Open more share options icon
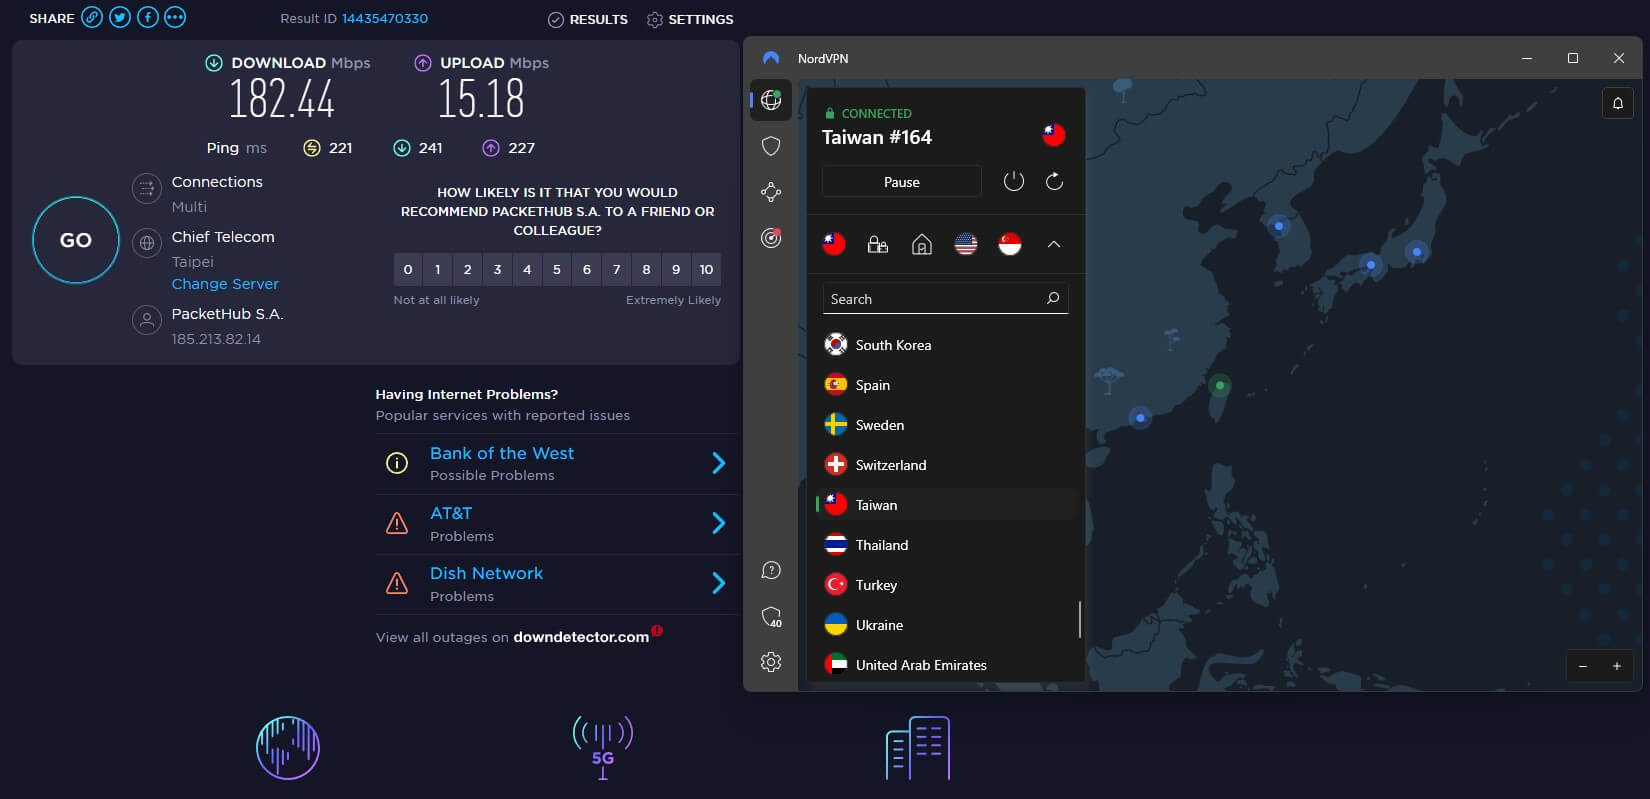 (x=175, y=18)
